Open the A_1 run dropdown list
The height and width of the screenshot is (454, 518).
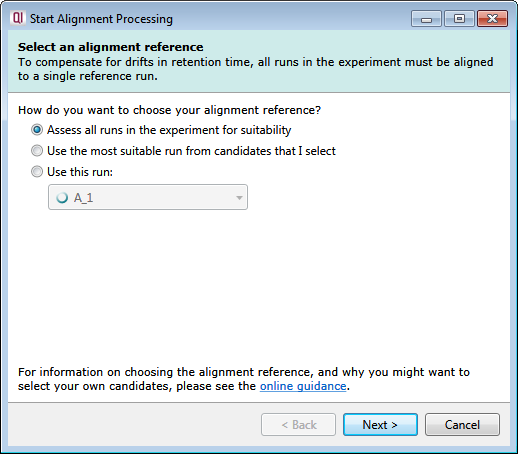(148, 197)
